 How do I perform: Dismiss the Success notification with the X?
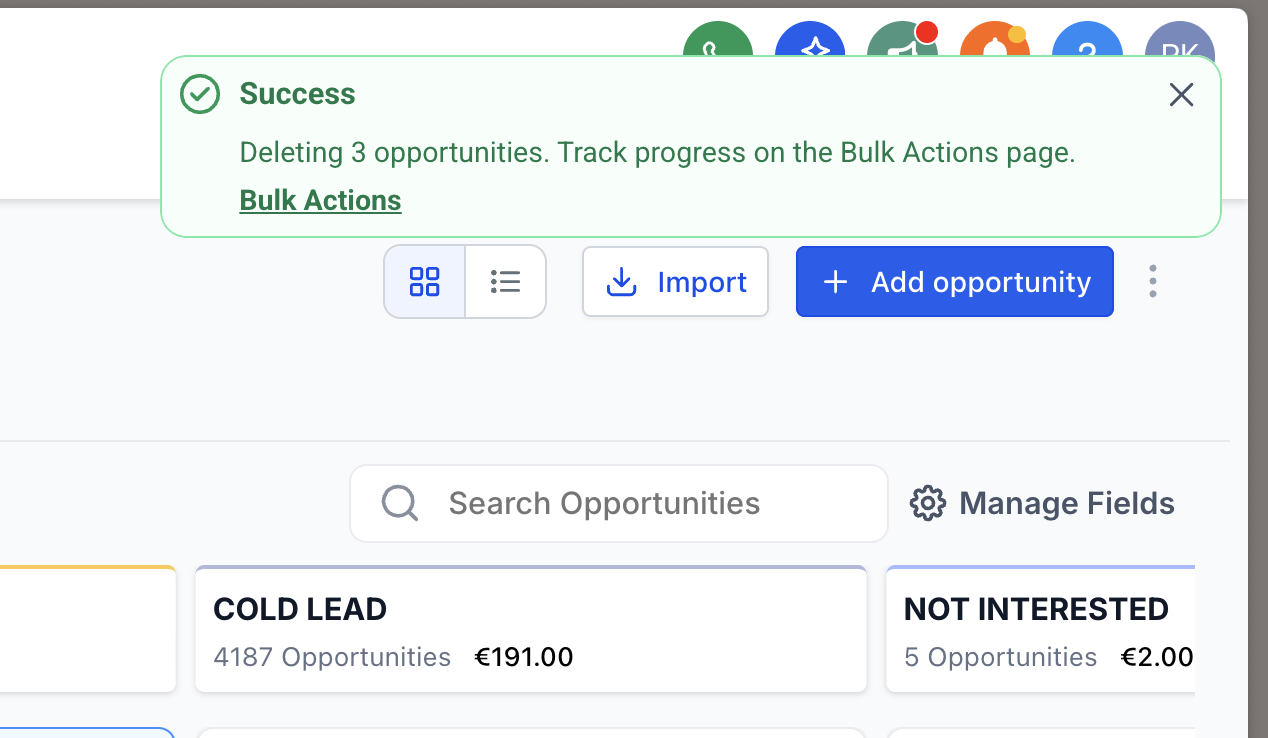coord(1182,95)
